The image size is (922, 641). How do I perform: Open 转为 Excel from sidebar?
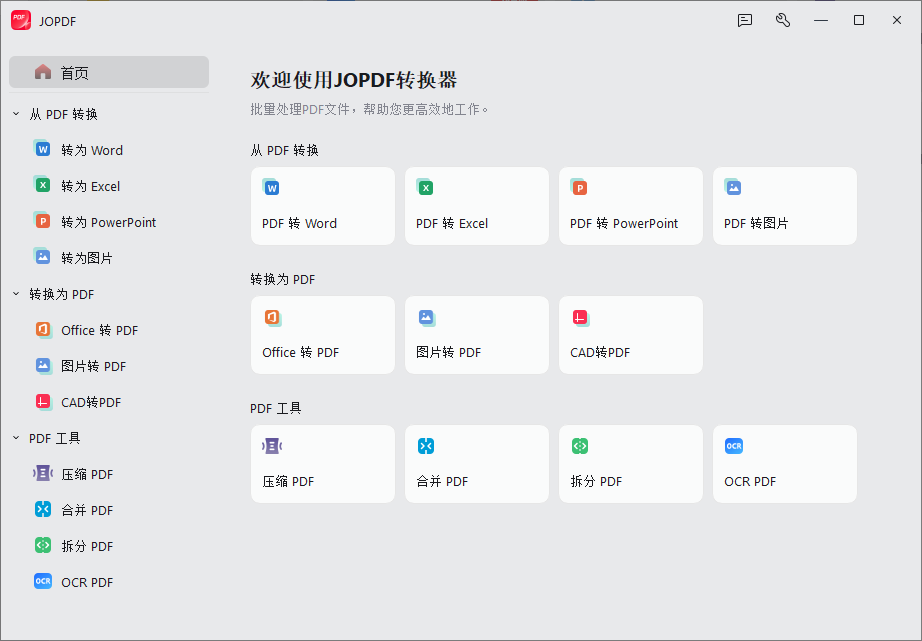[91, 186]
